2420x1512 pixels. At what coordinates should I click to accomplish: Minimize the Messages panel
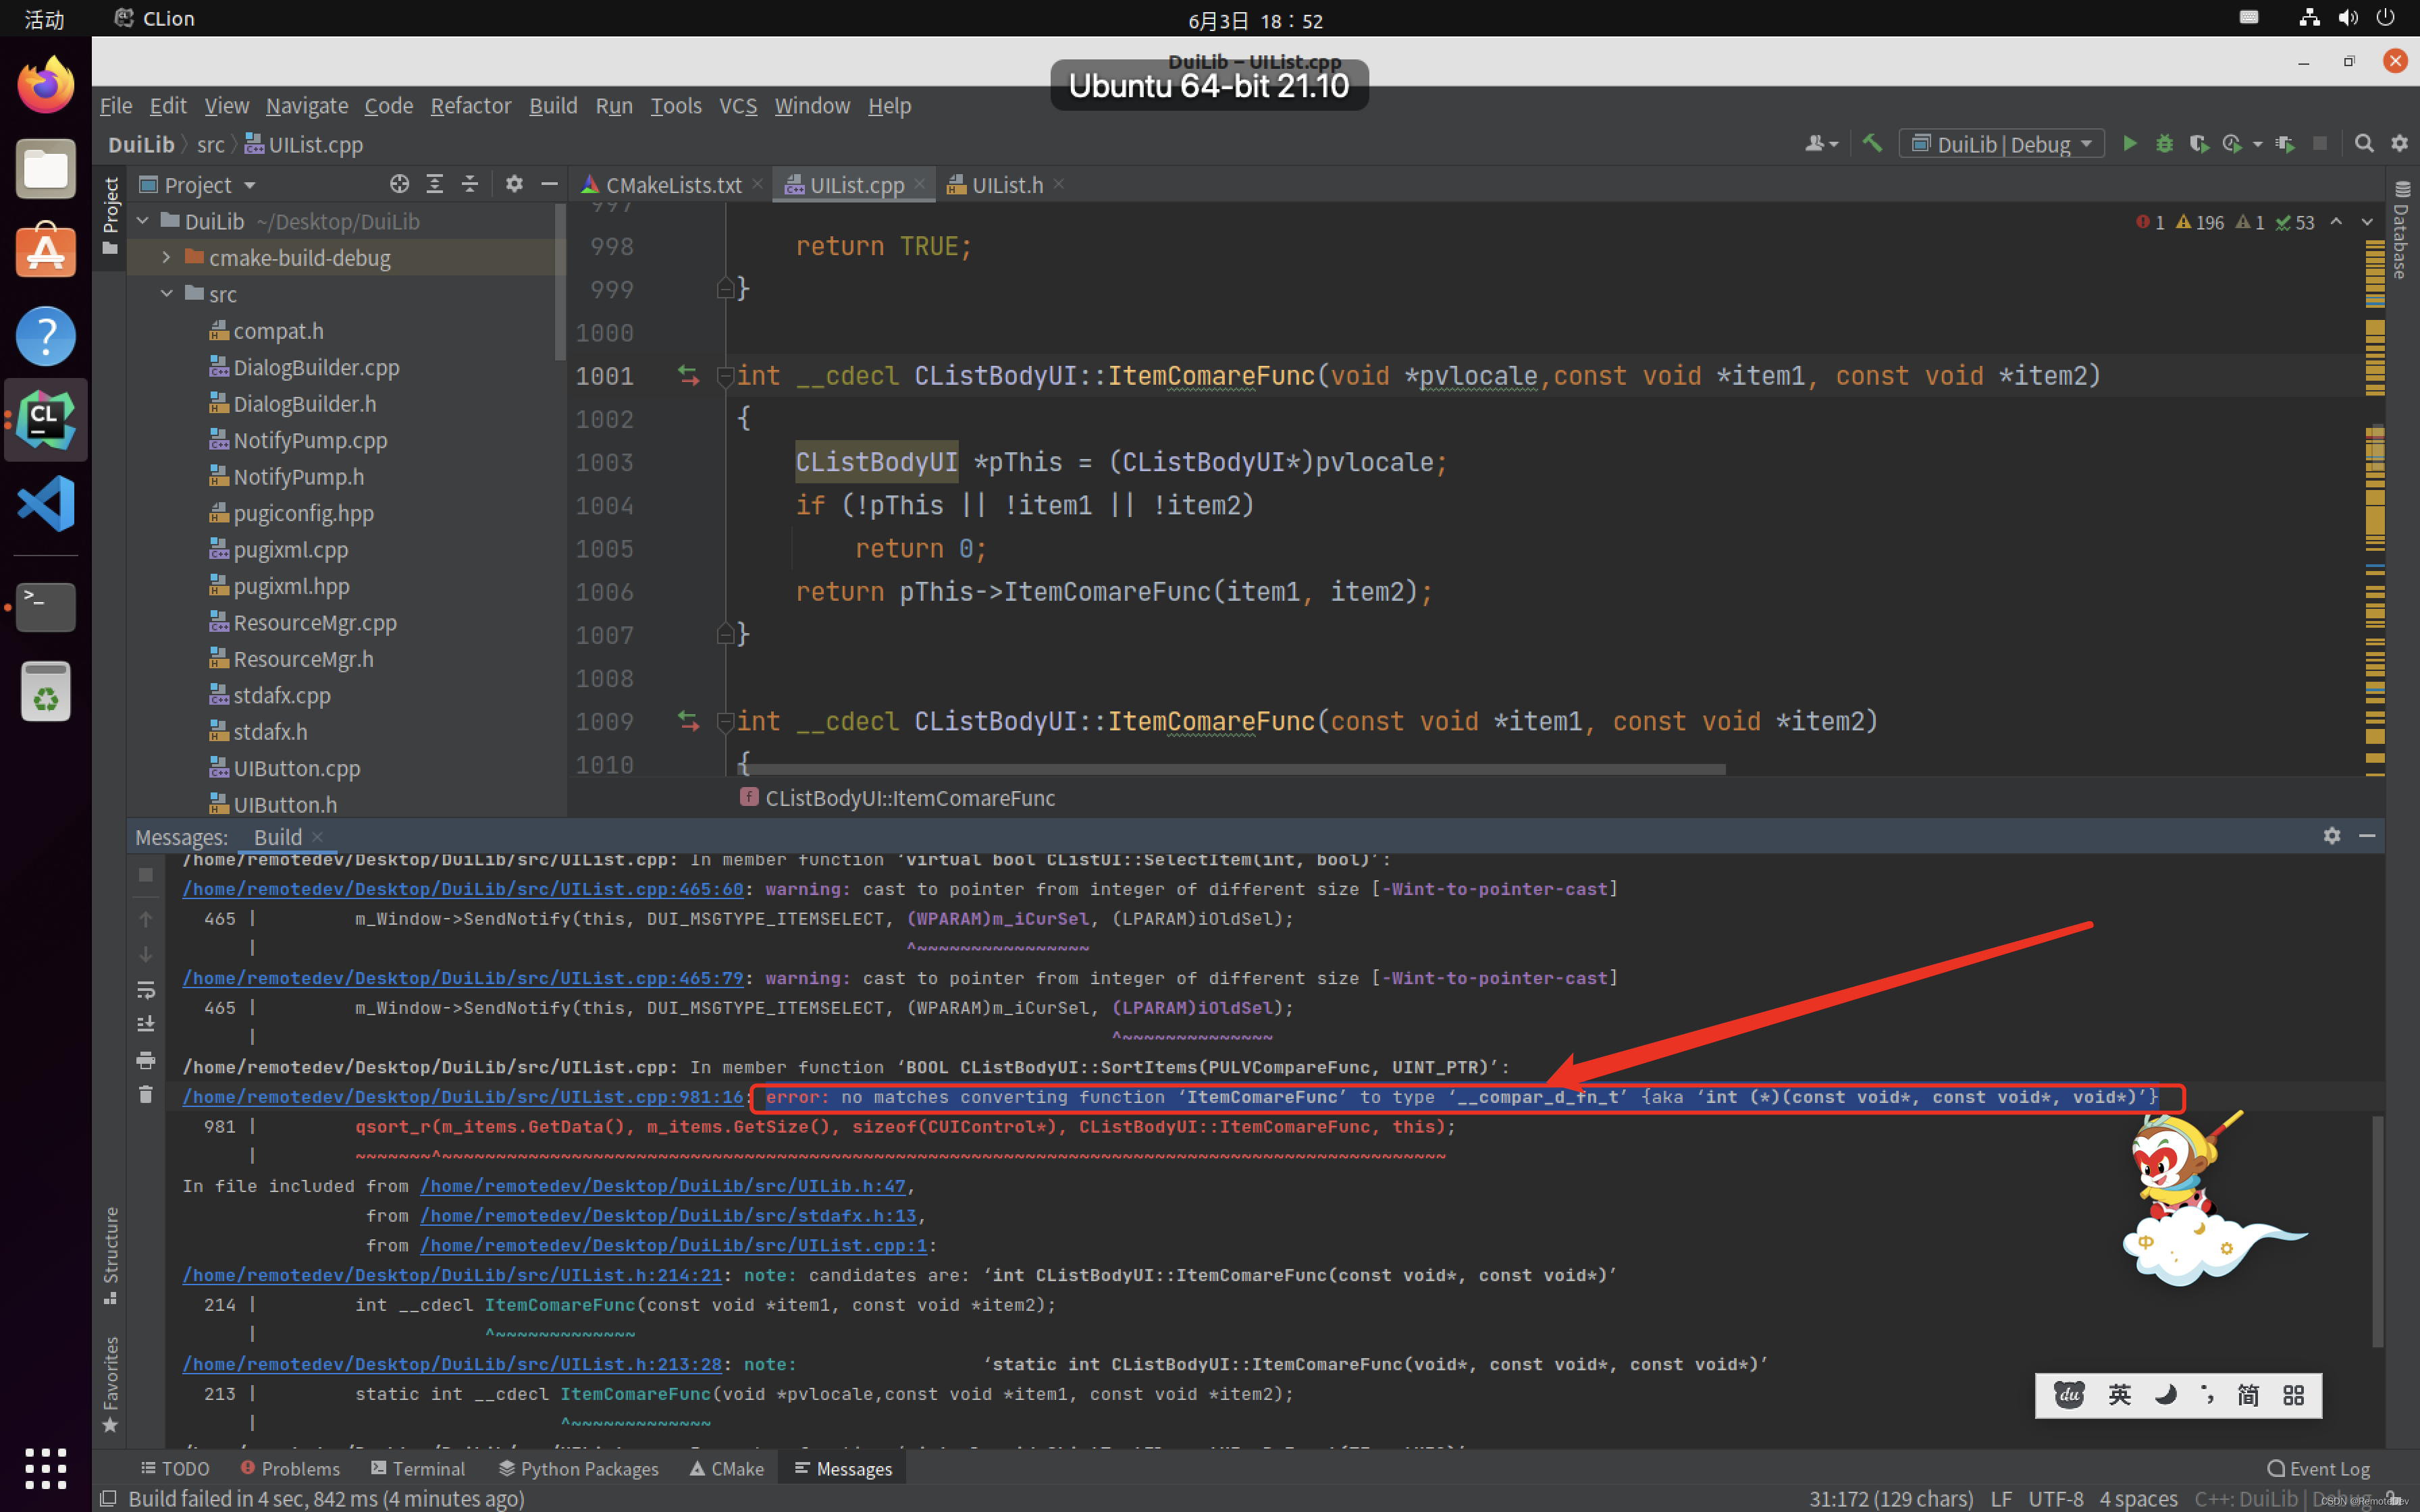(2367, 836)
